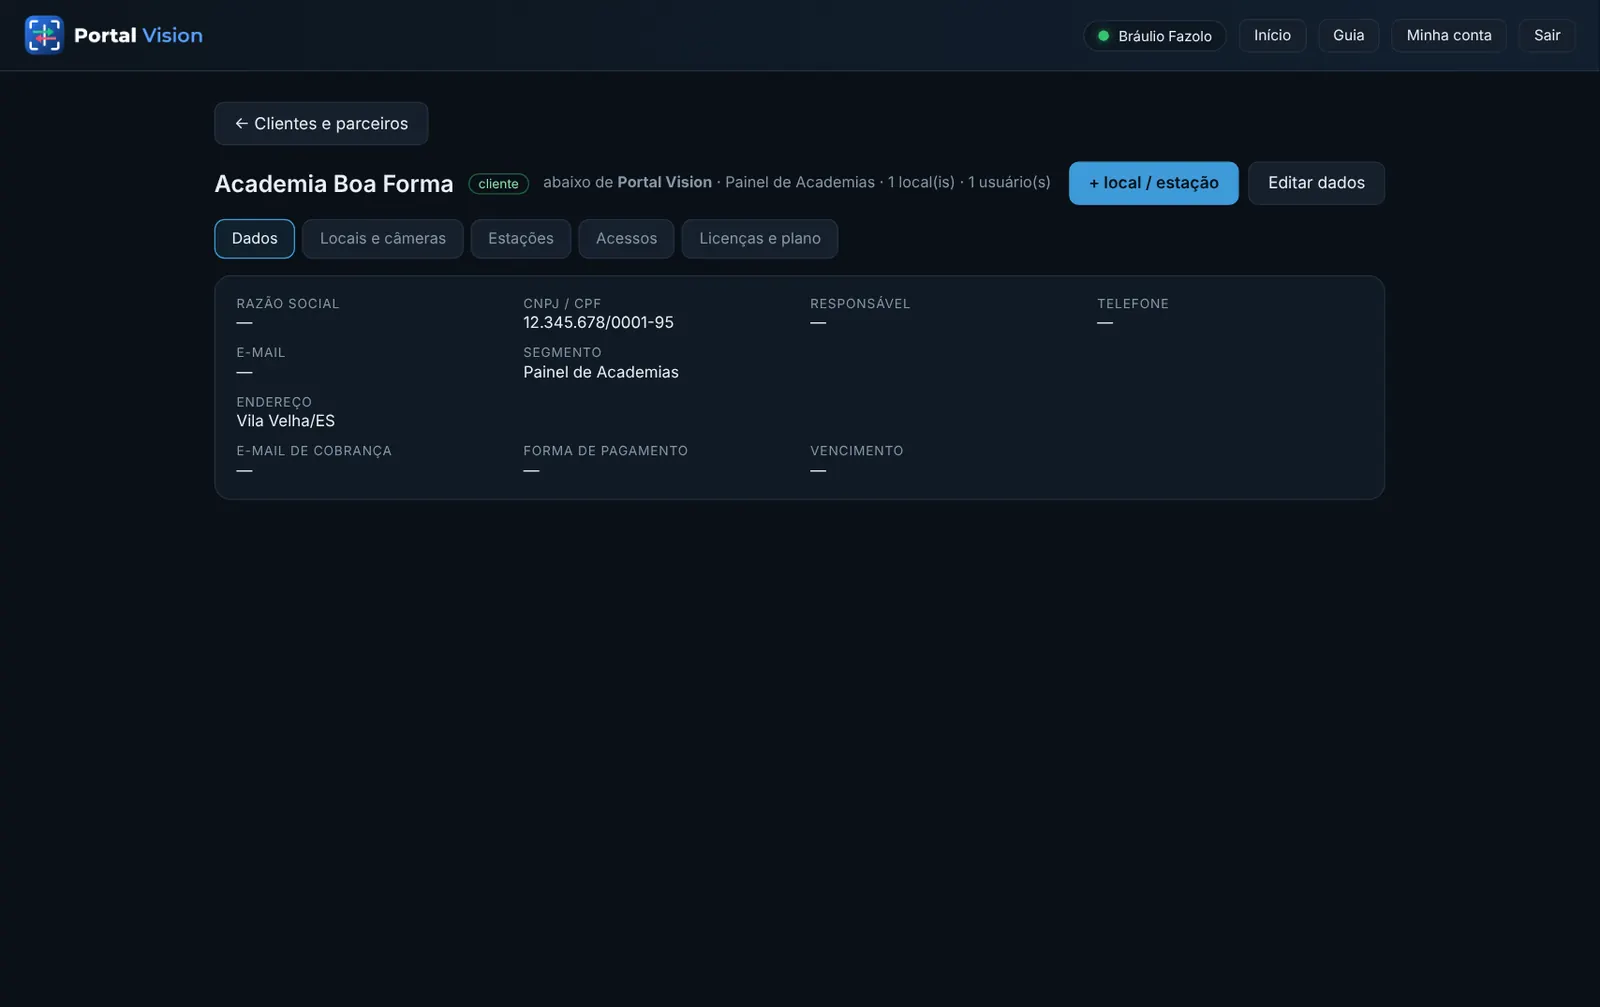The image size is (1600, 1007).
Task: Open the Licenças e plano tab
Action: (x=760, y=239)
